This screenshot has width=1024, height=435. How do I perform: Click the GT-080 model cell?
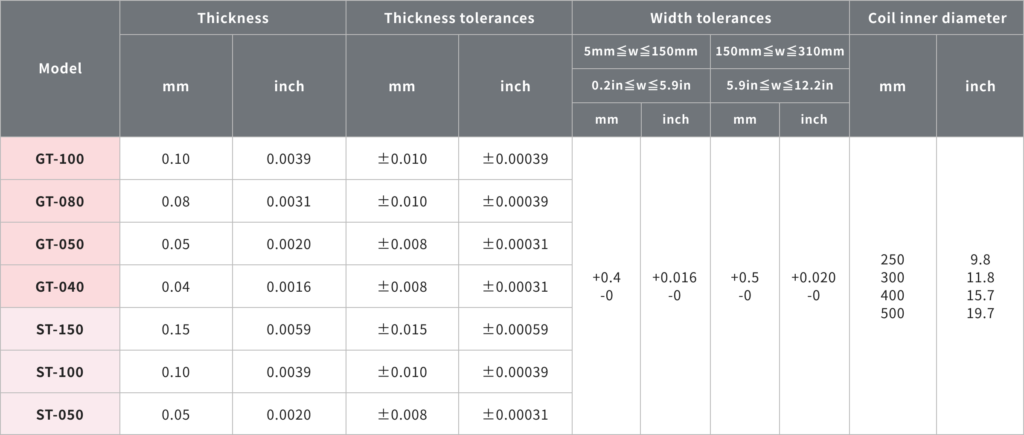click(x=60, y=202)
